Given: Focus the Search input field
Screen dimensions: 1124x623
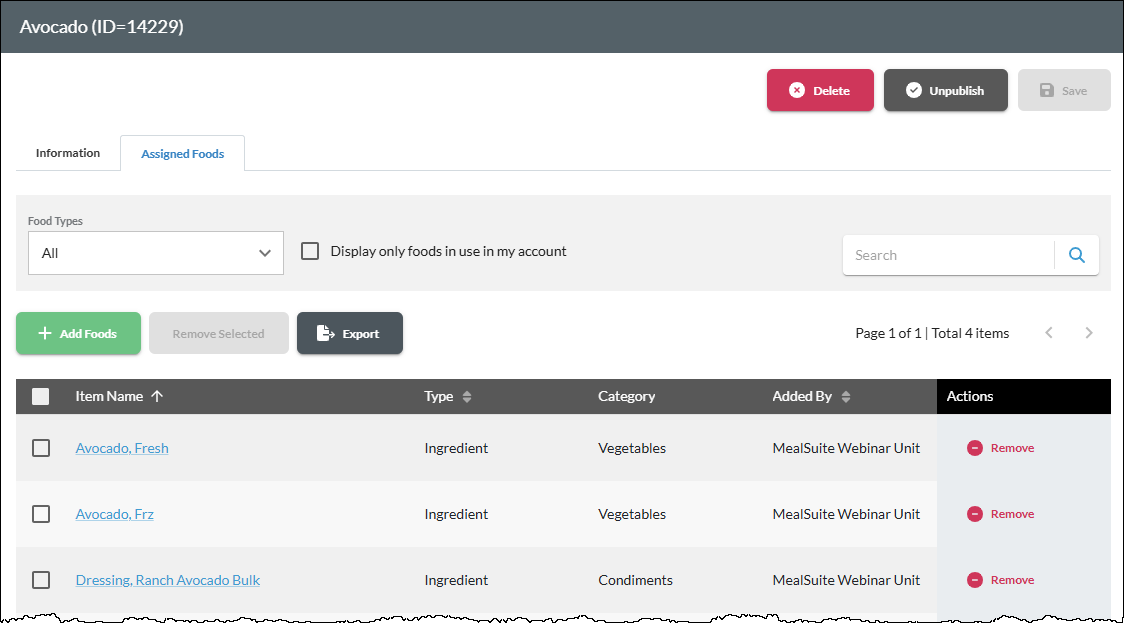Looking at the screenshot, I should [x=948, y=255].
